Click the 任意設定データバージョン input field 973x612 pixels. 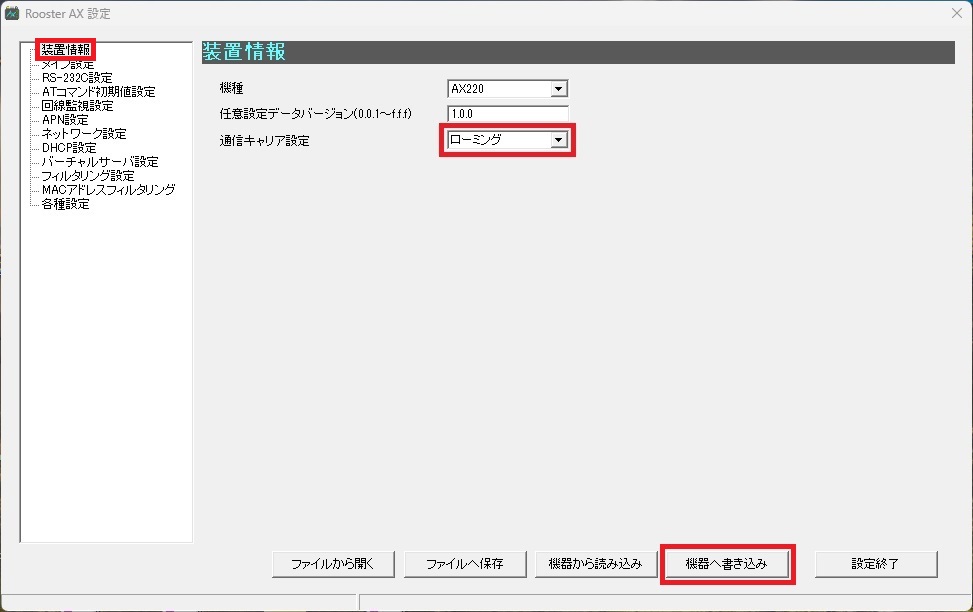[508, 114]
